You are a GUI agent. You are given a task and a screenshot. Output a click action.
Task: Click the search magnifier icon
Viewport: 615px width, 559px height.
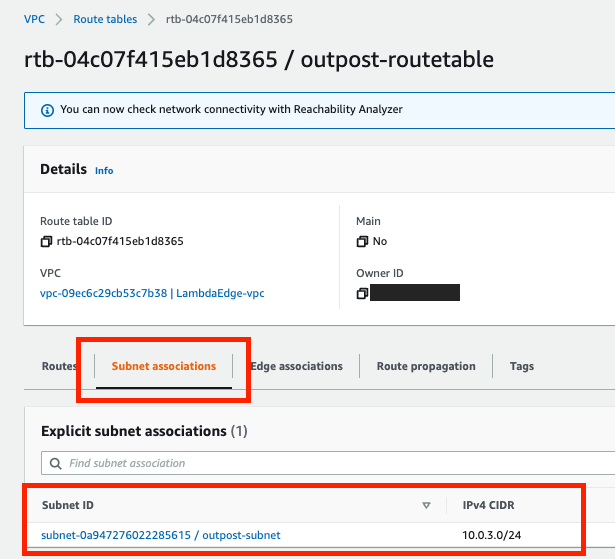point(56,463)
